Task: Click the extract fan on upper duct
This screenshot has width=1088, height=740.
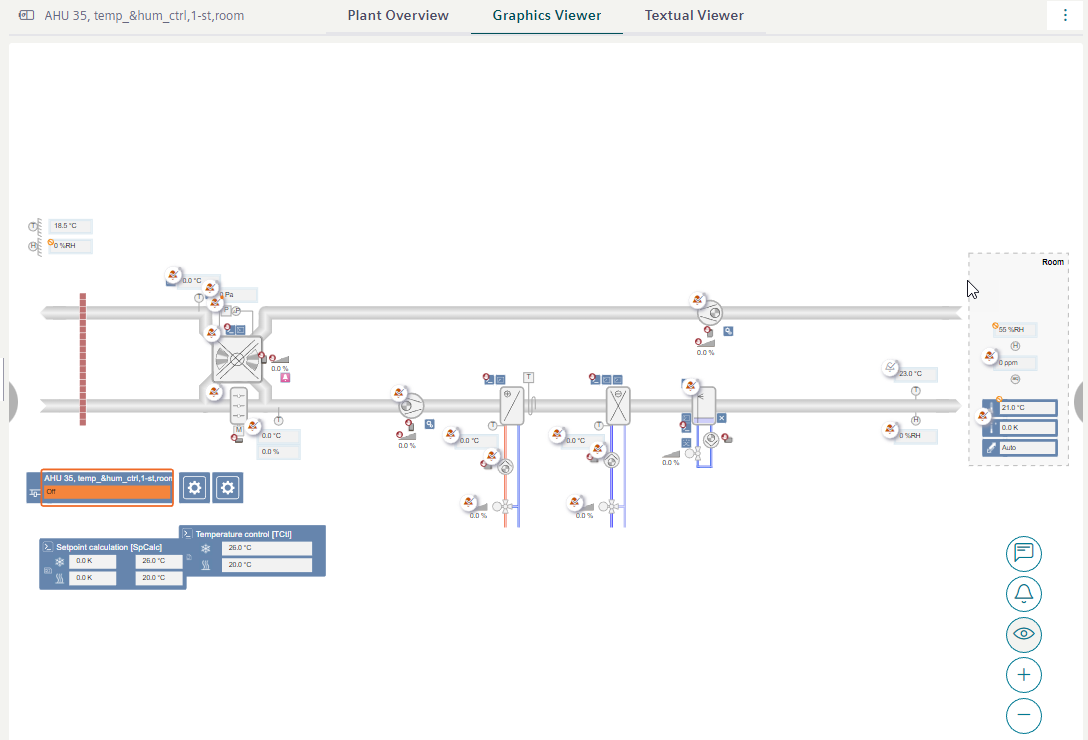Action: coord(711,312)
